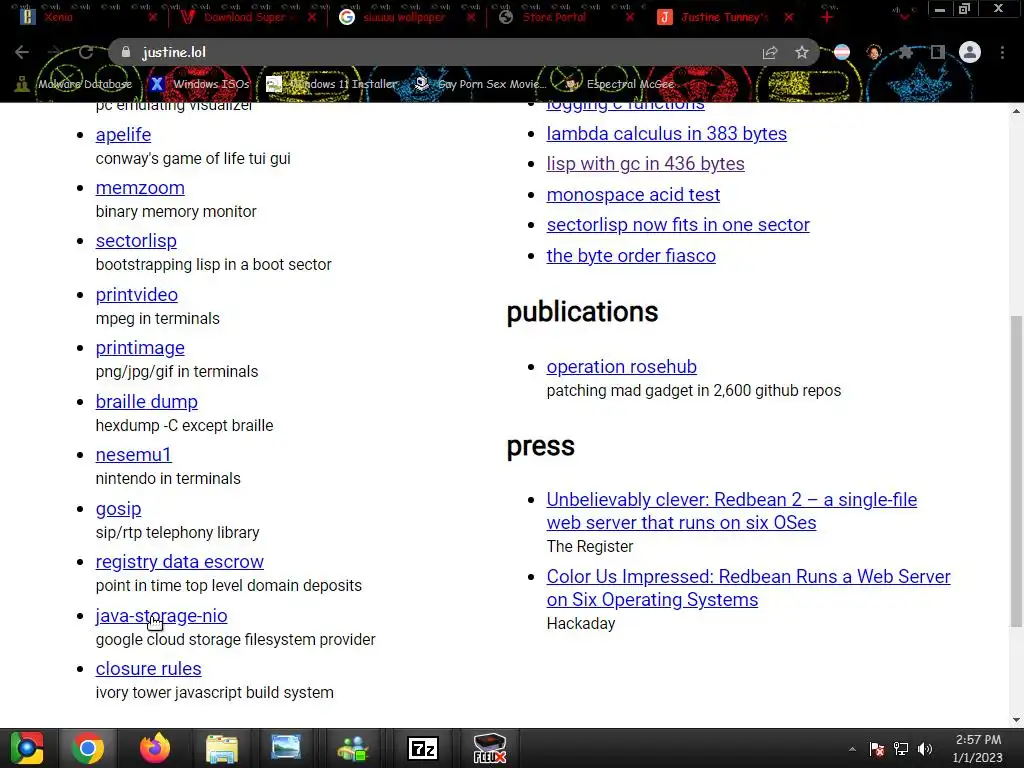This screenshot has height=768, width=1024.
Task: Open the registry data escrow link
Action: pyautogui.click(x=180, y=562)
